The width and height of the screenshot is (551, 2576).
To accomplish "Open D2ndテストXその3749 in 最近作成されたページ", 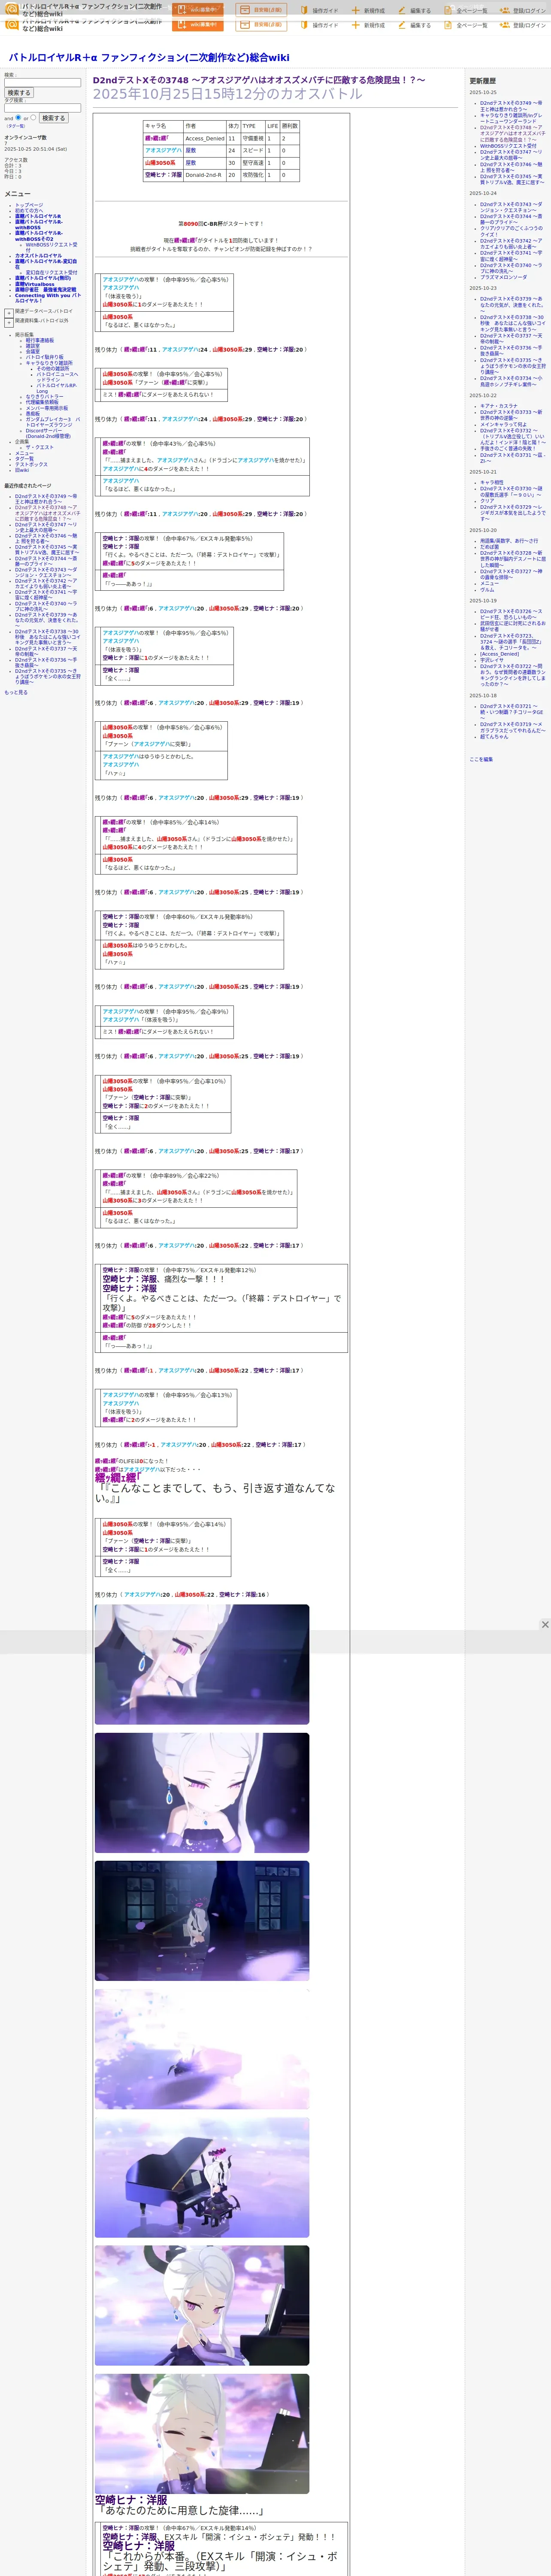I will tap(45, 498).
